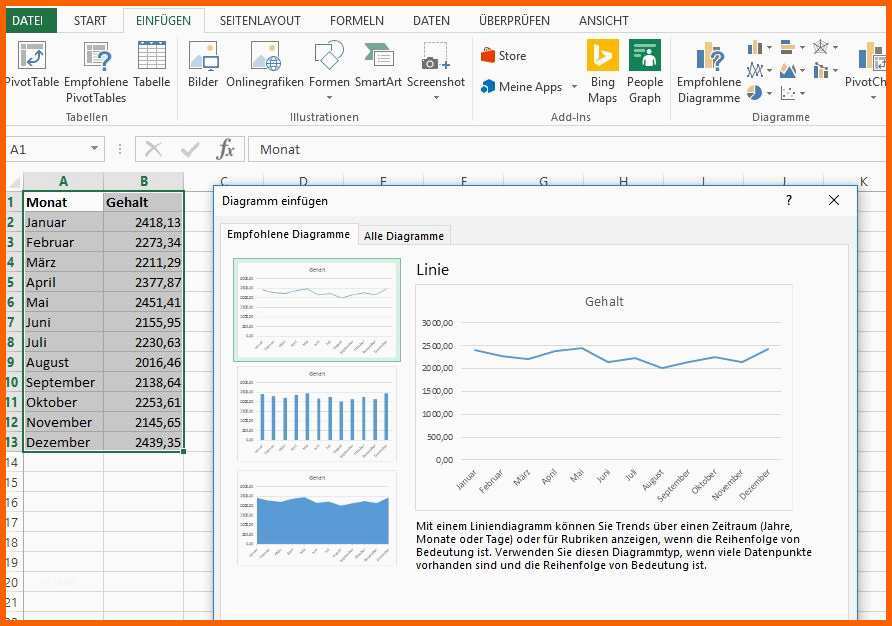Image resolution: width=892 pixels, height=626 pixels.
Task: Choose the pie chart icon
Action: pyautogui.click(x=754, y=92)
